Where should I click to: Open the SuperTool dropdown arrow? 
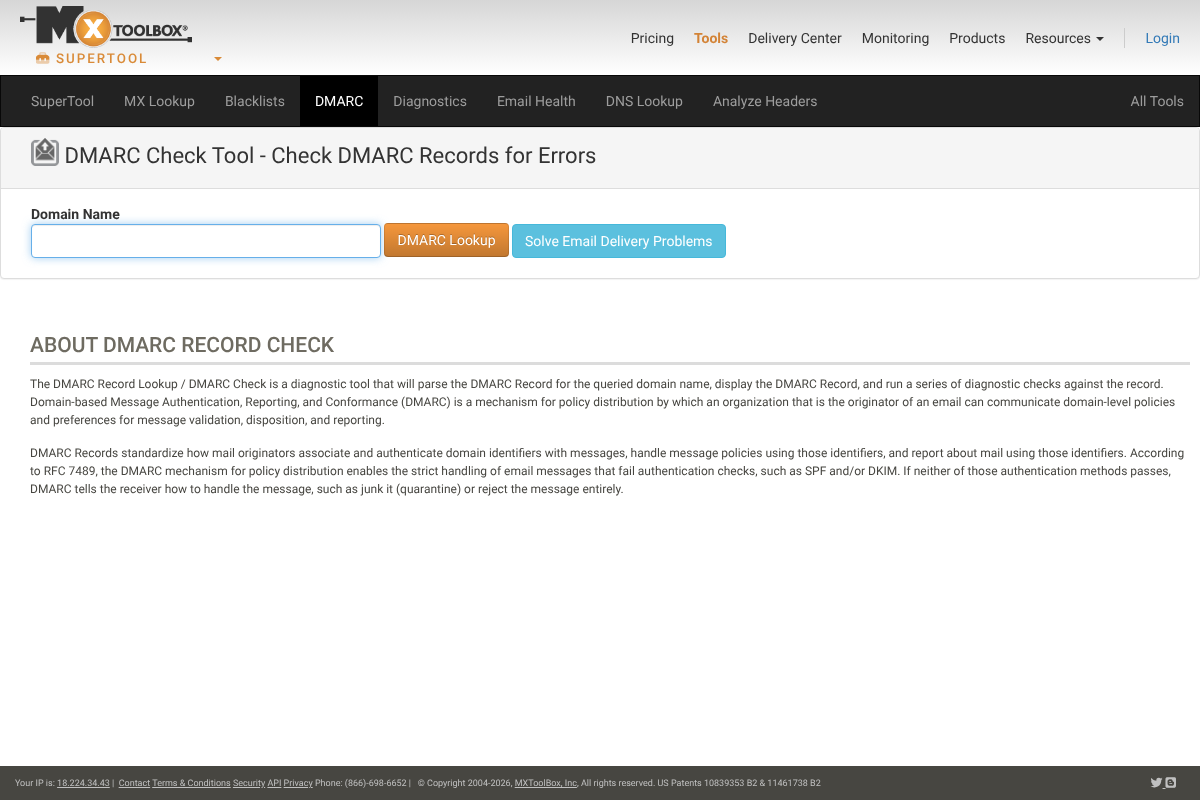point(218,59)
